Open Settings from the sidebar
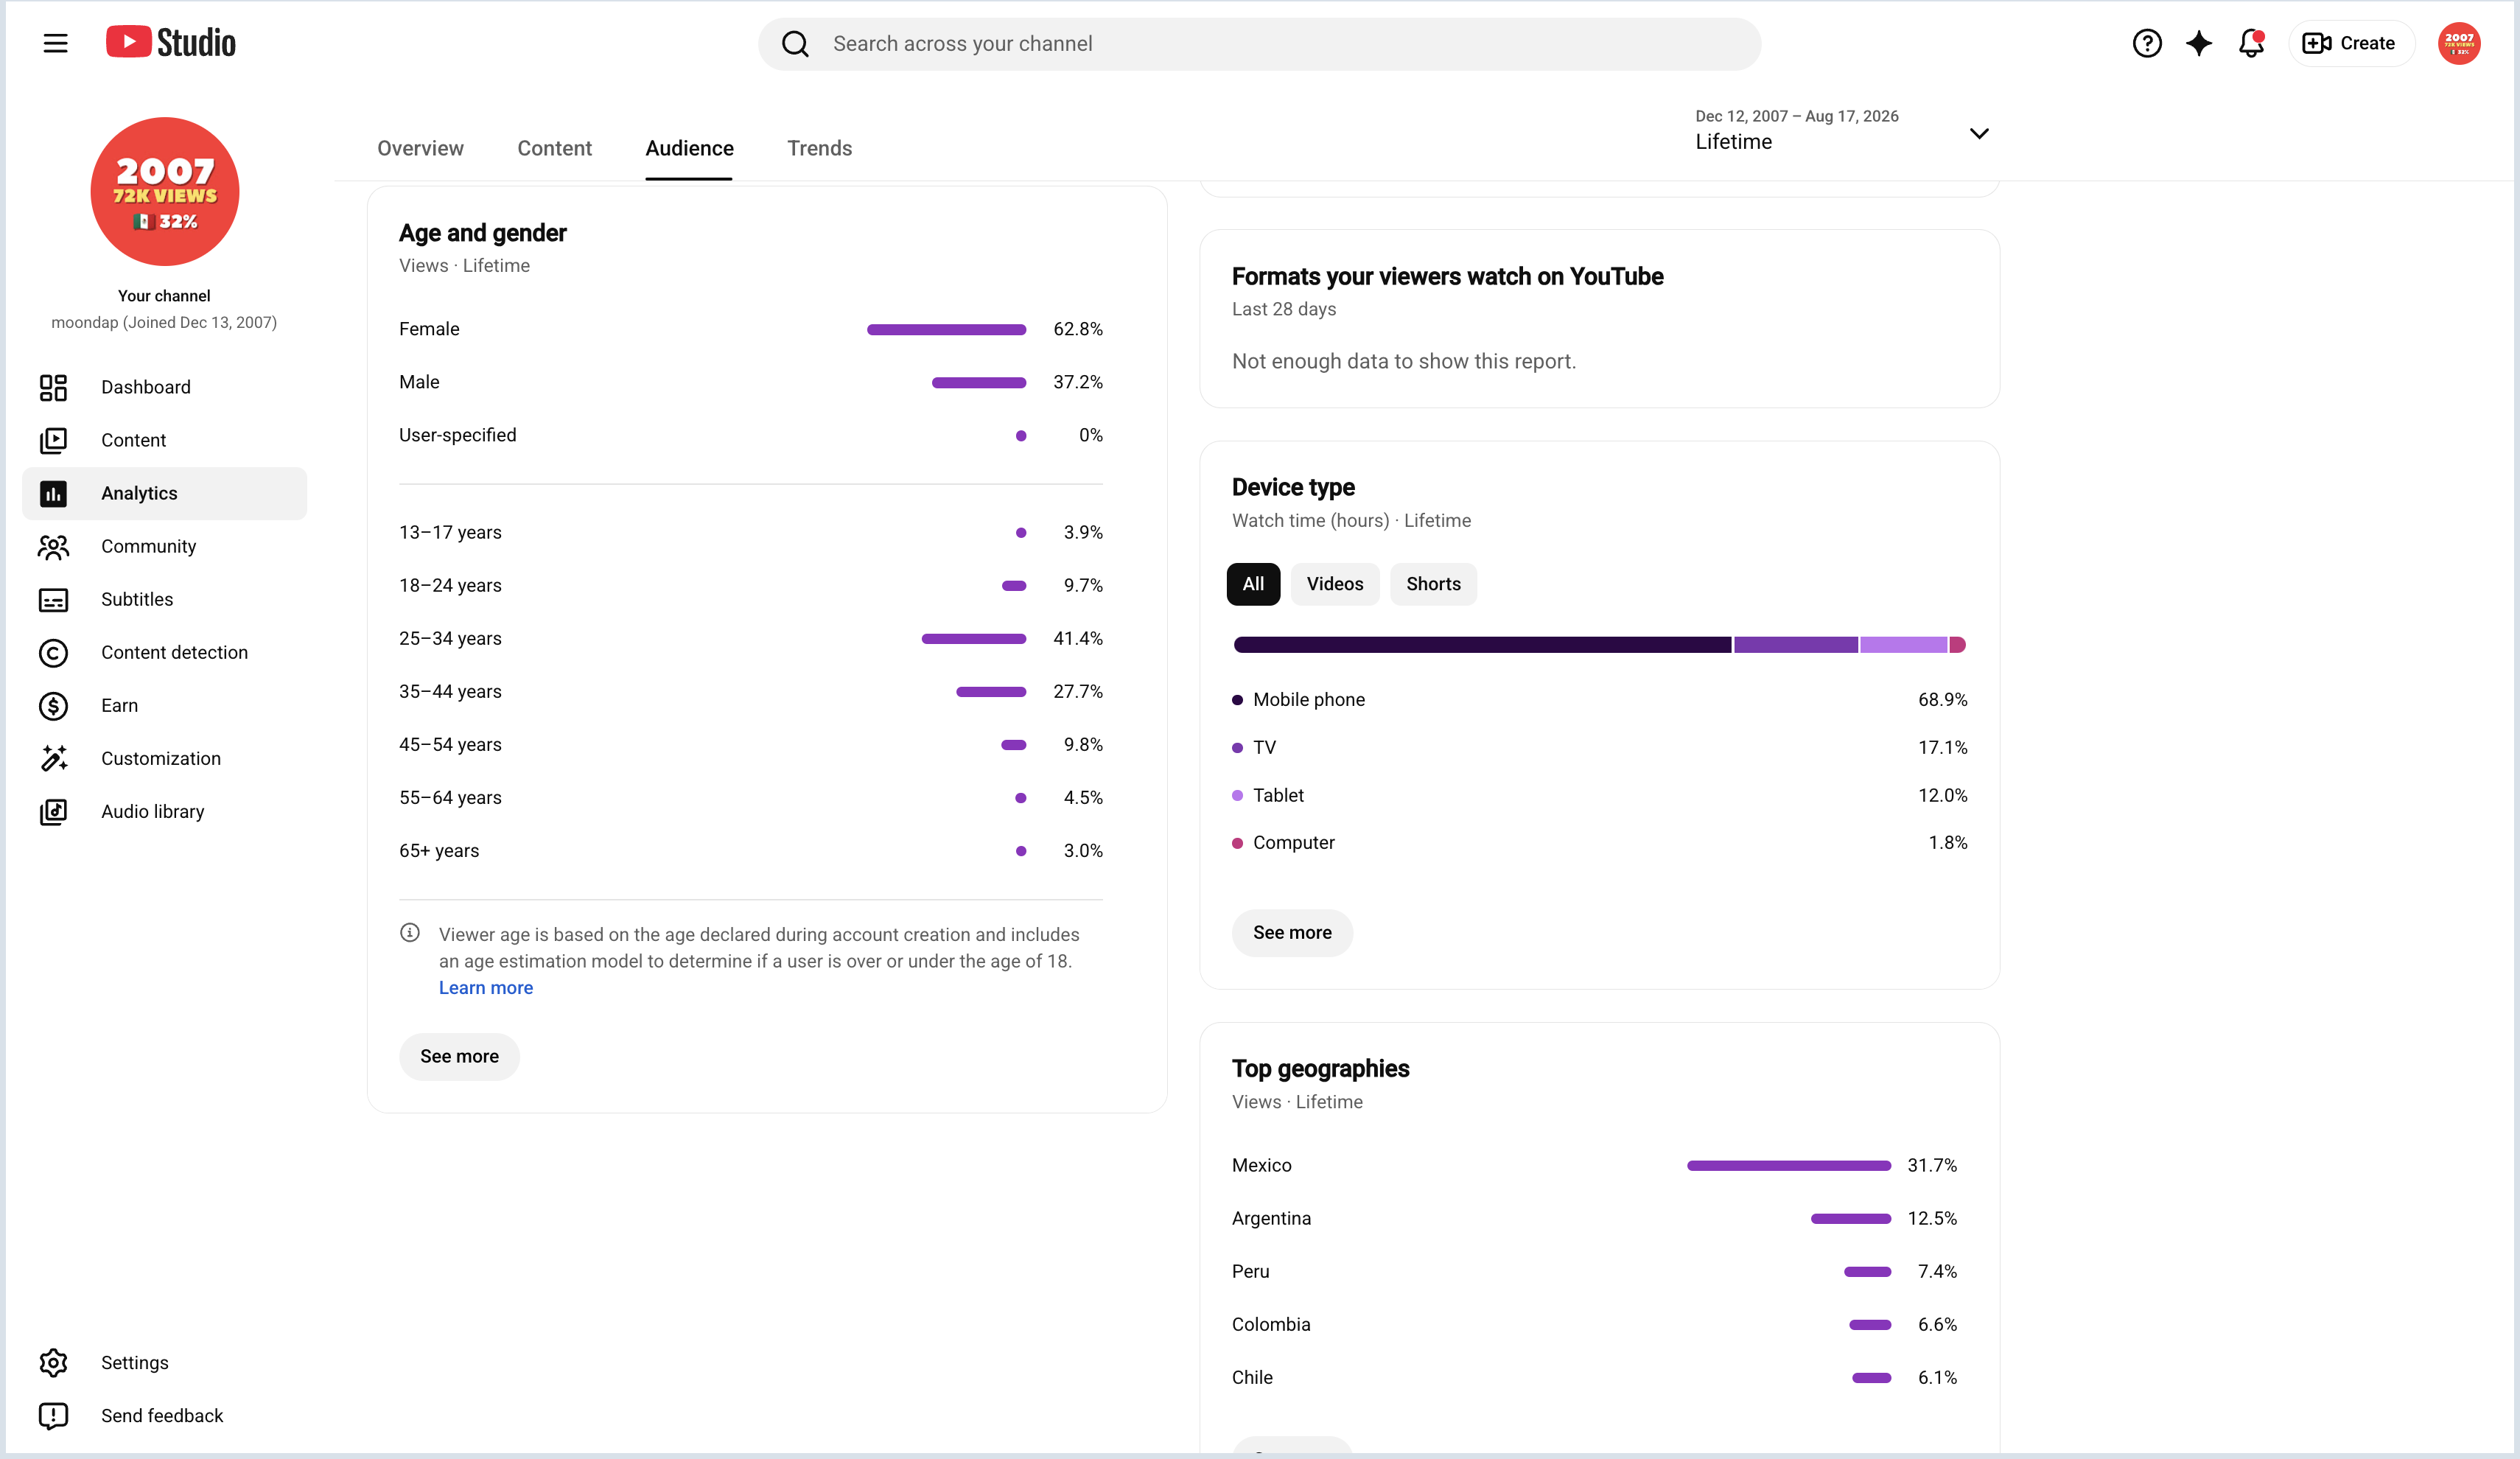2520x1459 pixels. [x=165, y=1362]
